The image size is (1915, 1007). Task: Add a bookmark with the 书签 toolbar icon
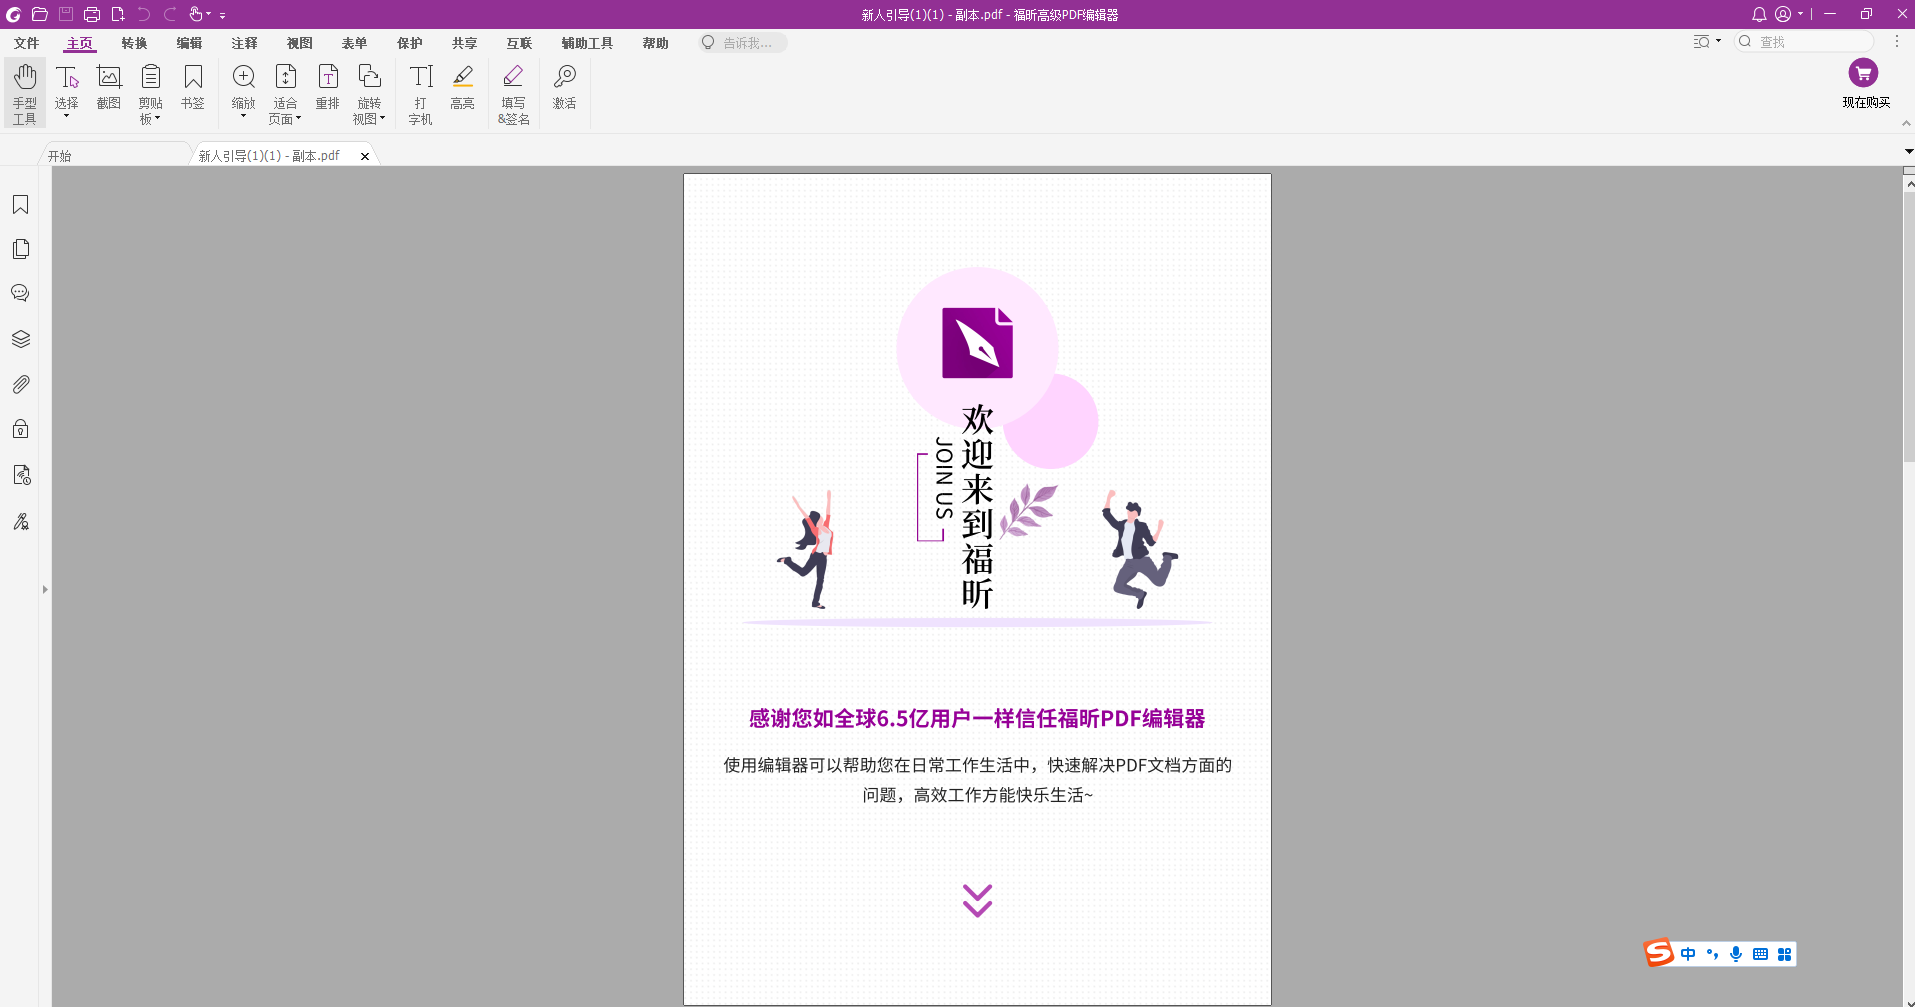192,90
